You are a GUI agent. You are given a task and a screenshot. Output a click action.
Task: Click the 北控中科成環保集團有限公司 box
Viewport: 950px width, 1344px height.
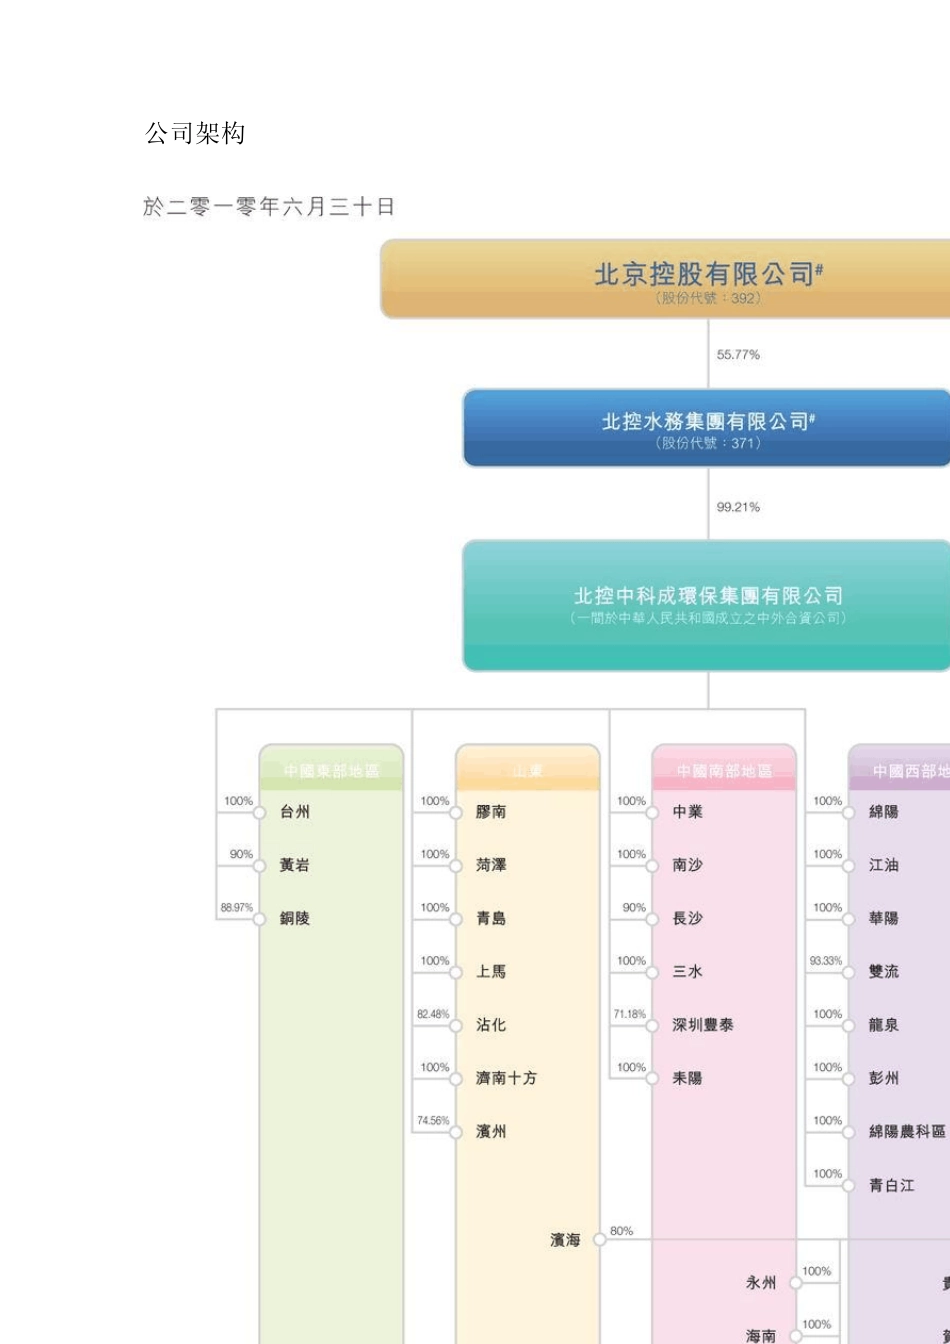coord(706,606)
